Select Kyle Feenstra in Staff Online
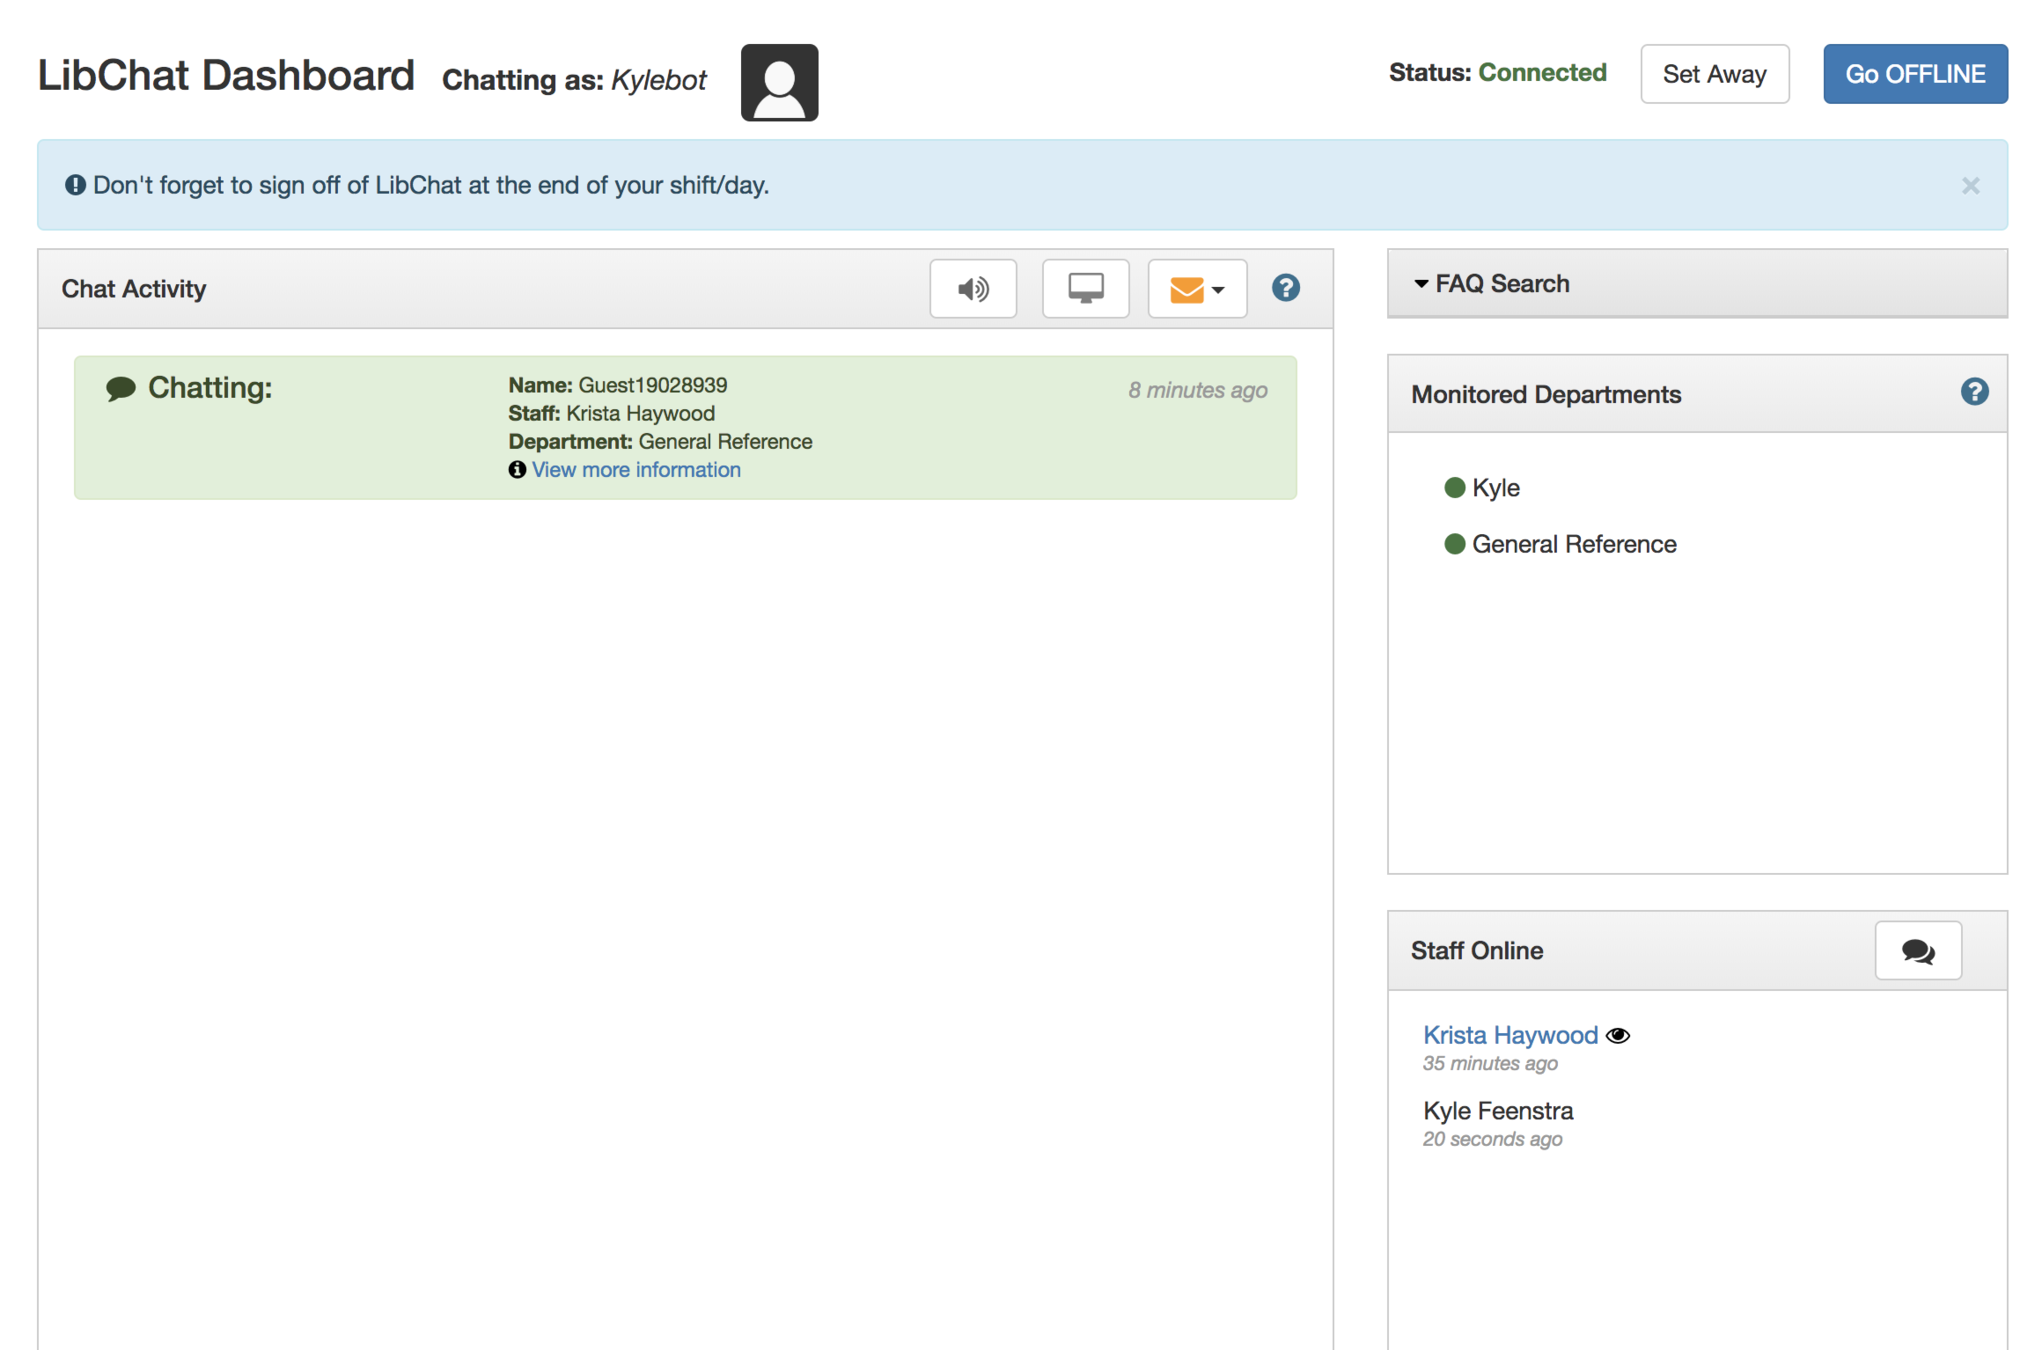 [1497, 1111]
